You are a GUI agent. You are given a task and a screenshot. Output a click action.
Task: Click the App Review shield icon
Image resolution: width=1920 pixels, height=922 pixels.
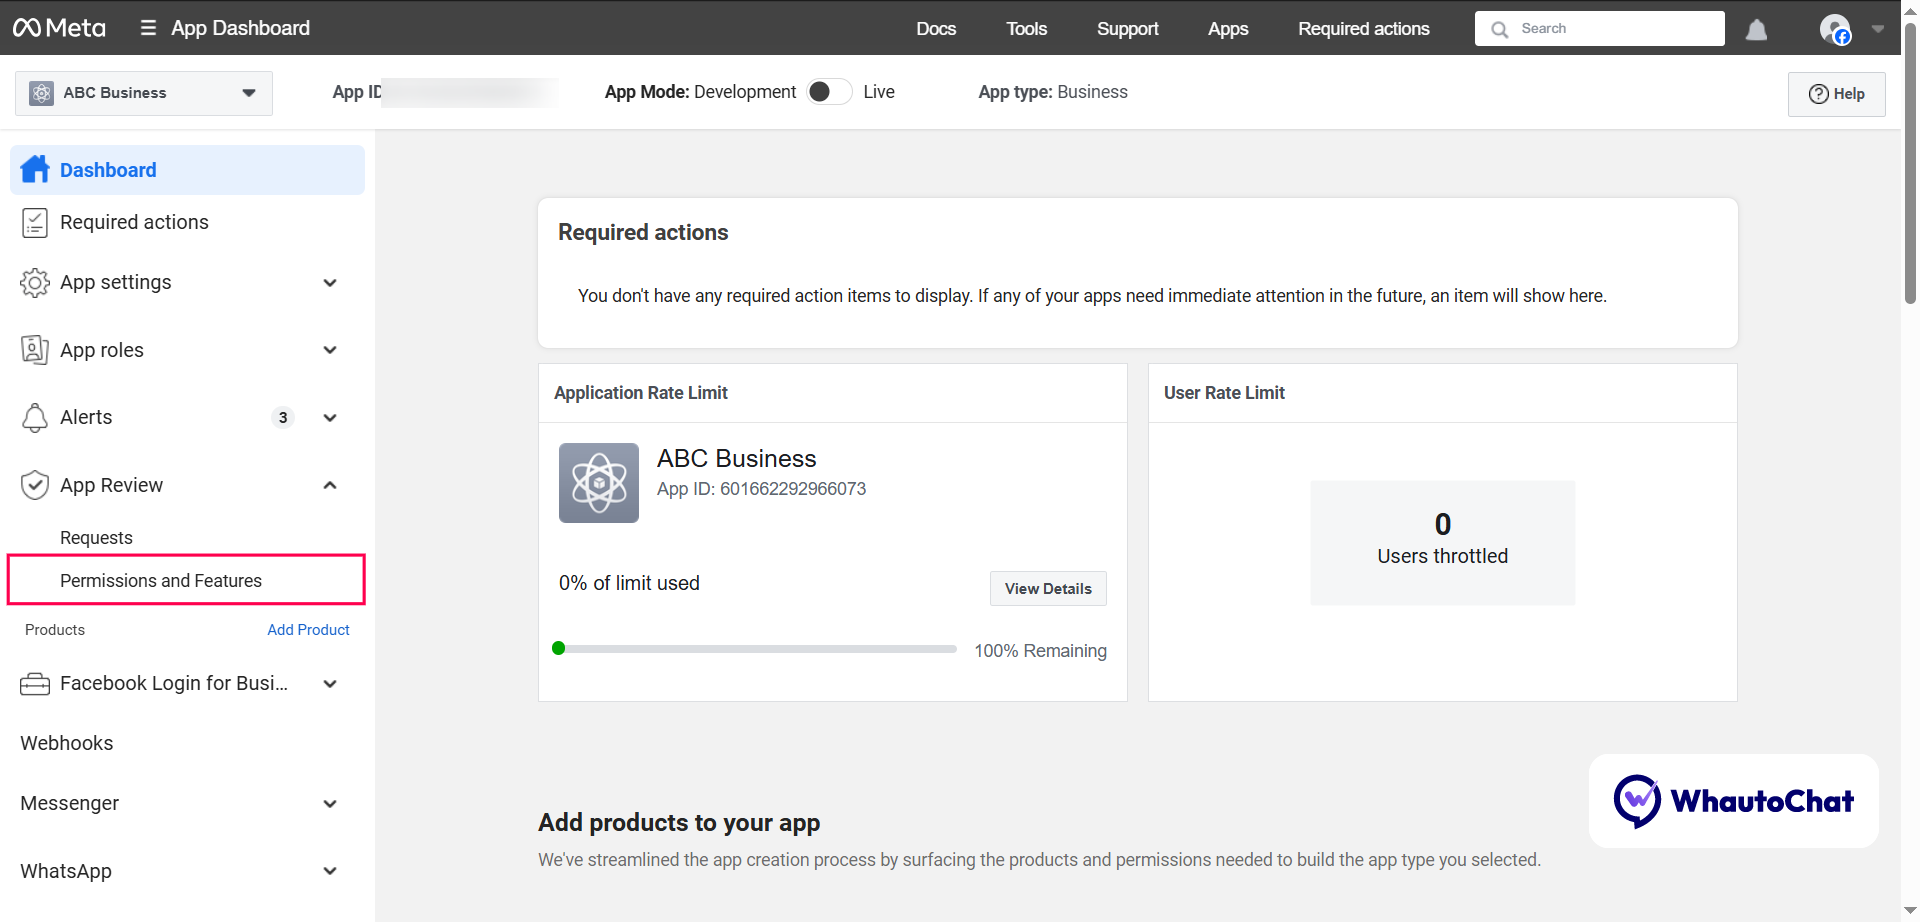(x=35, y=486)
